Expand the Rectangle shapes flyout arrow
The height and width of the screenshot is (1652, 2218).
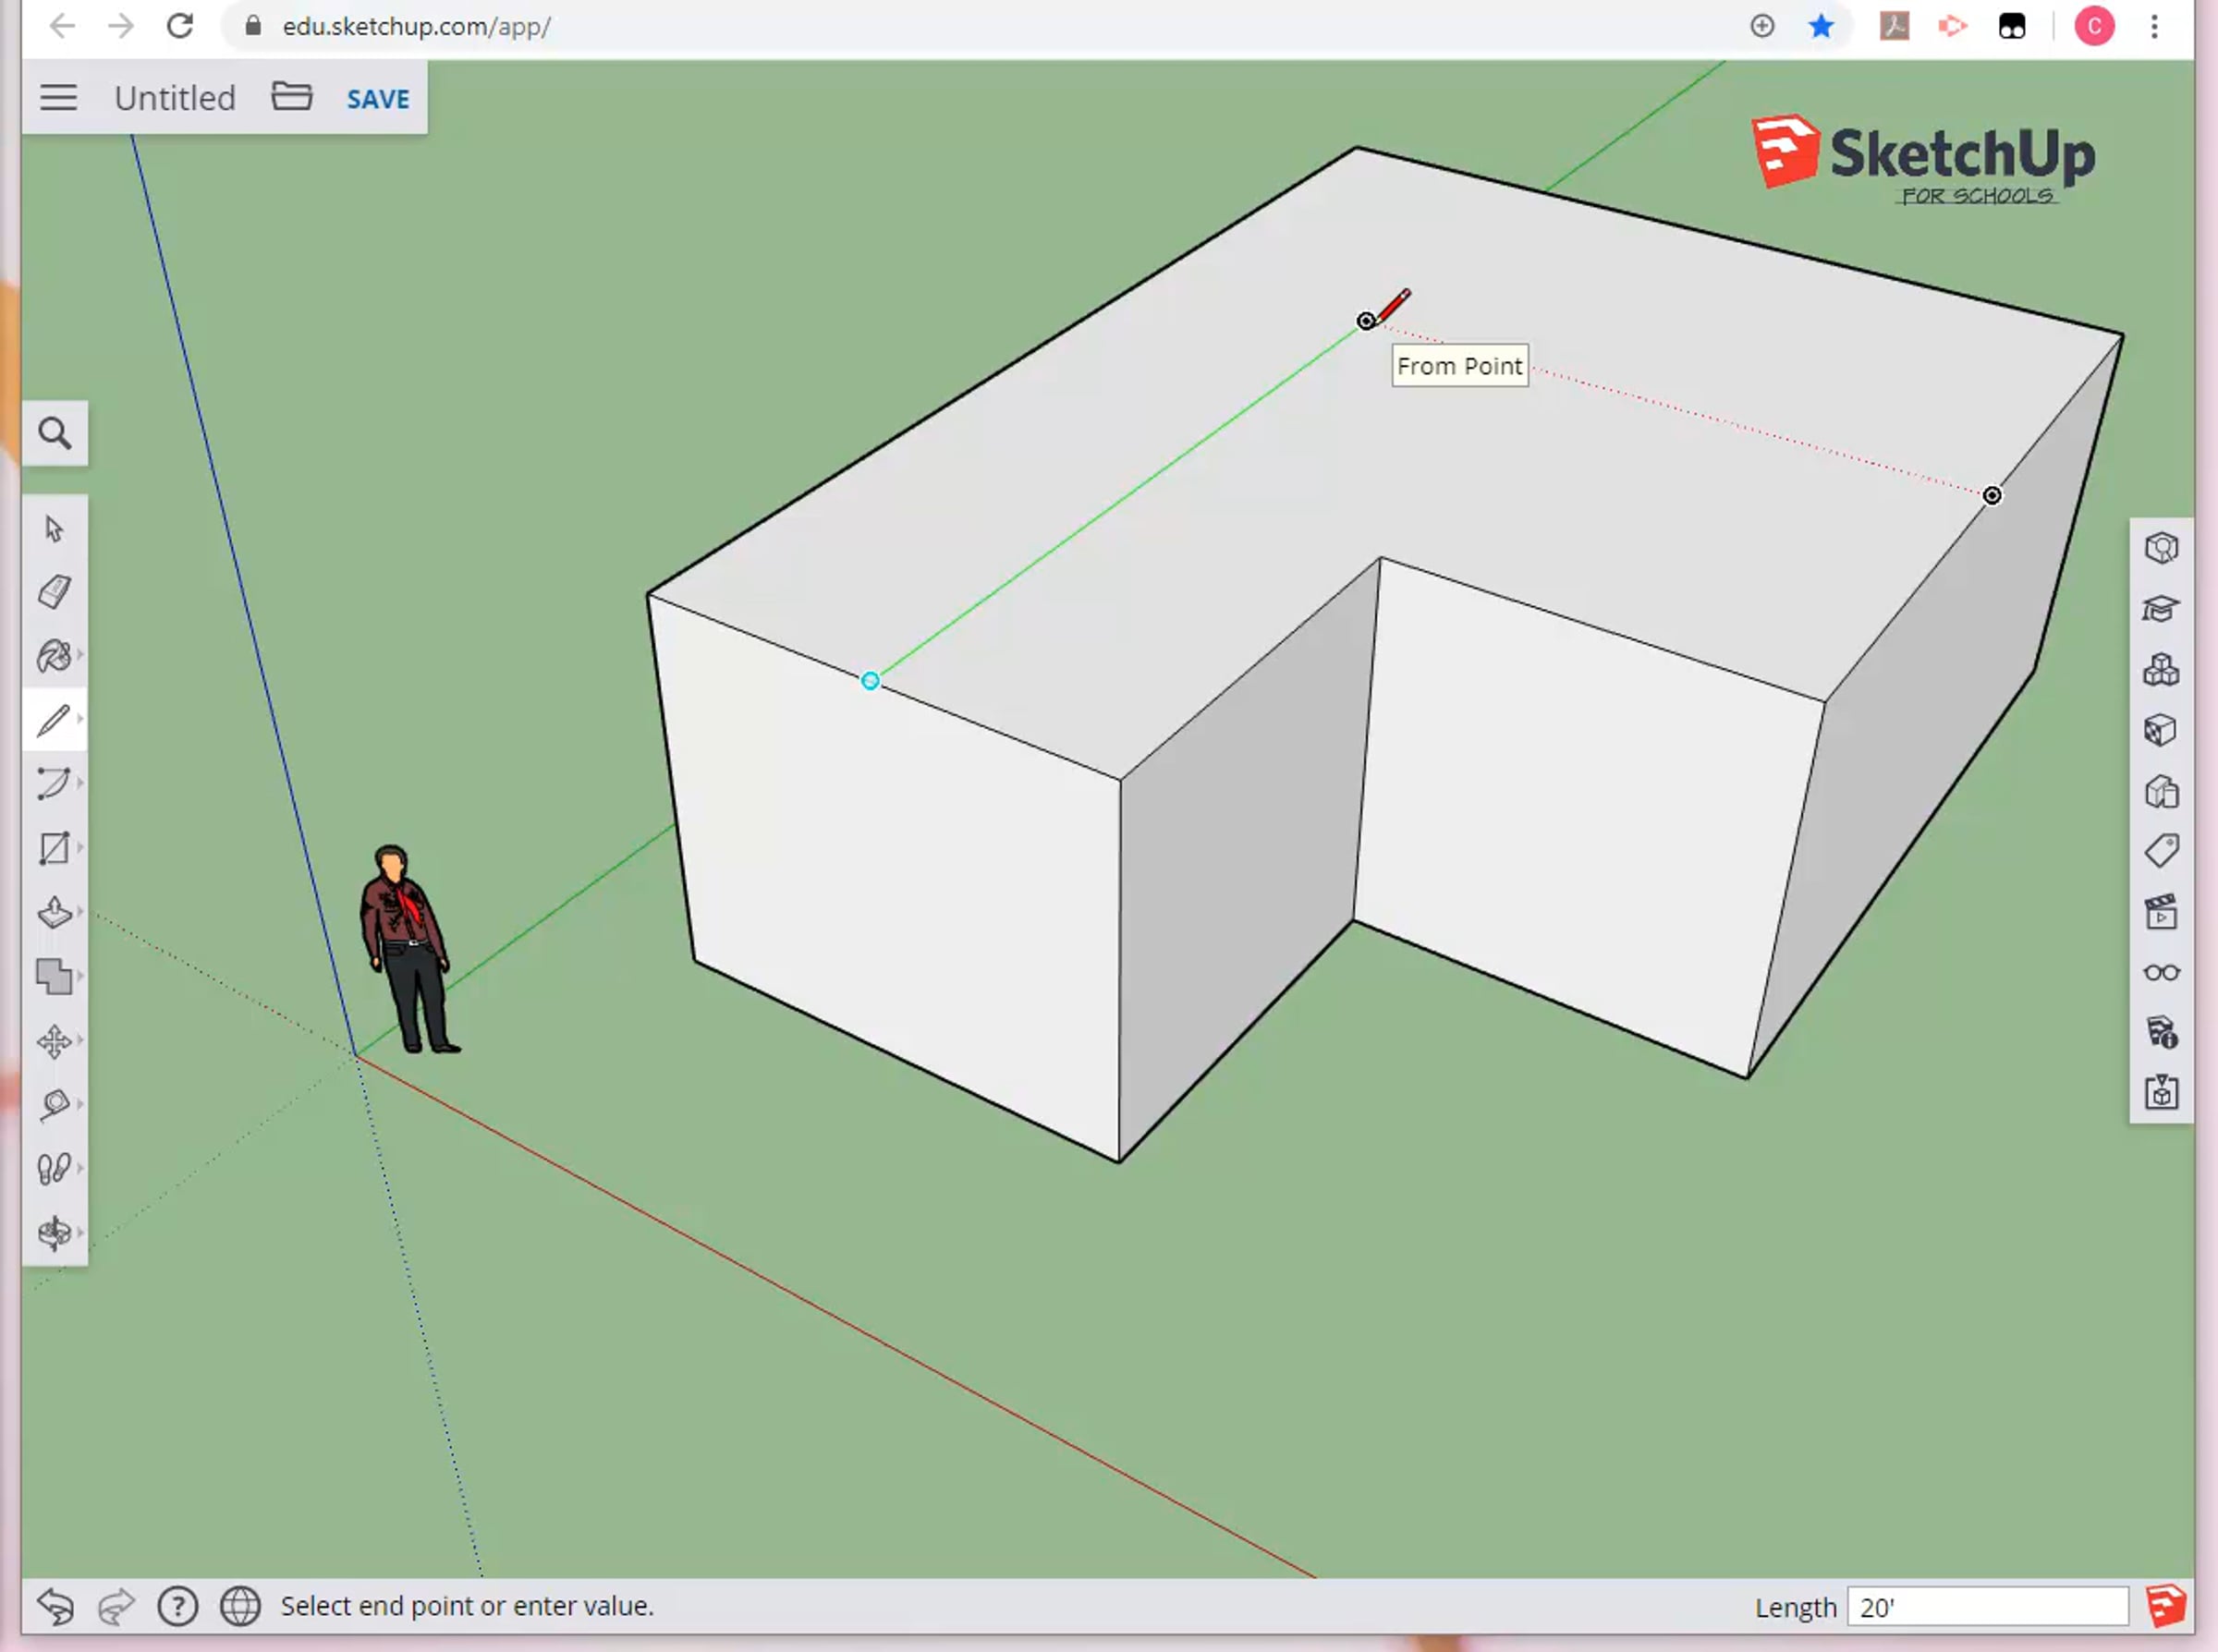click(x=80, y=847)
